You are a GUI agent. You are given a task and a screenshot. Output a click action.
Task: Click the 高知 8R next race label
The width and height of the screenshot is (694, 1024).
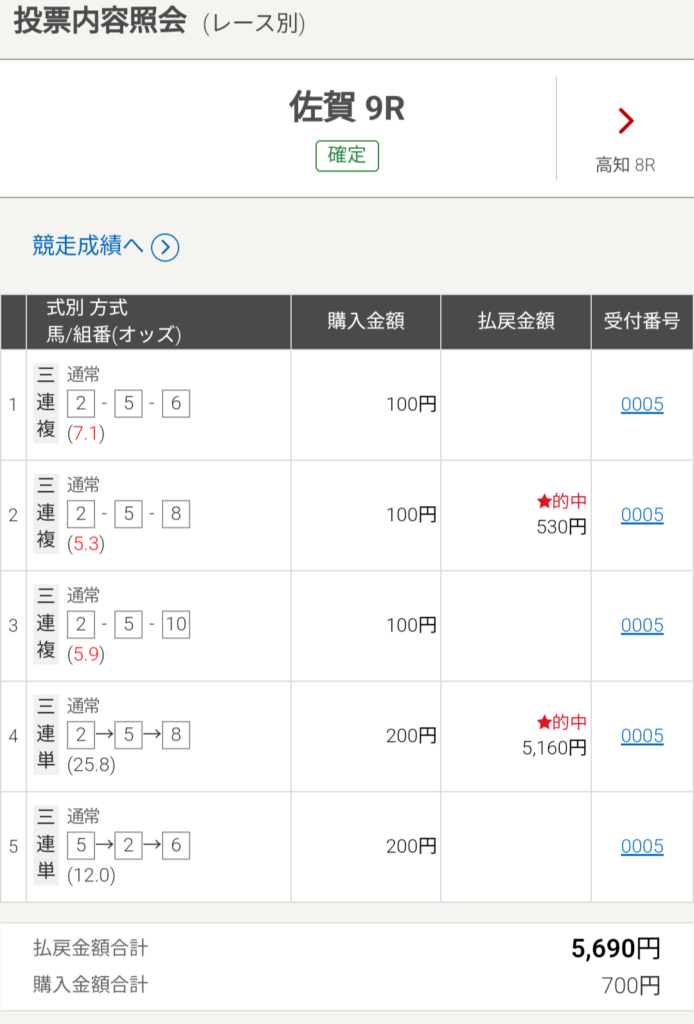click(x=625, y=165)
